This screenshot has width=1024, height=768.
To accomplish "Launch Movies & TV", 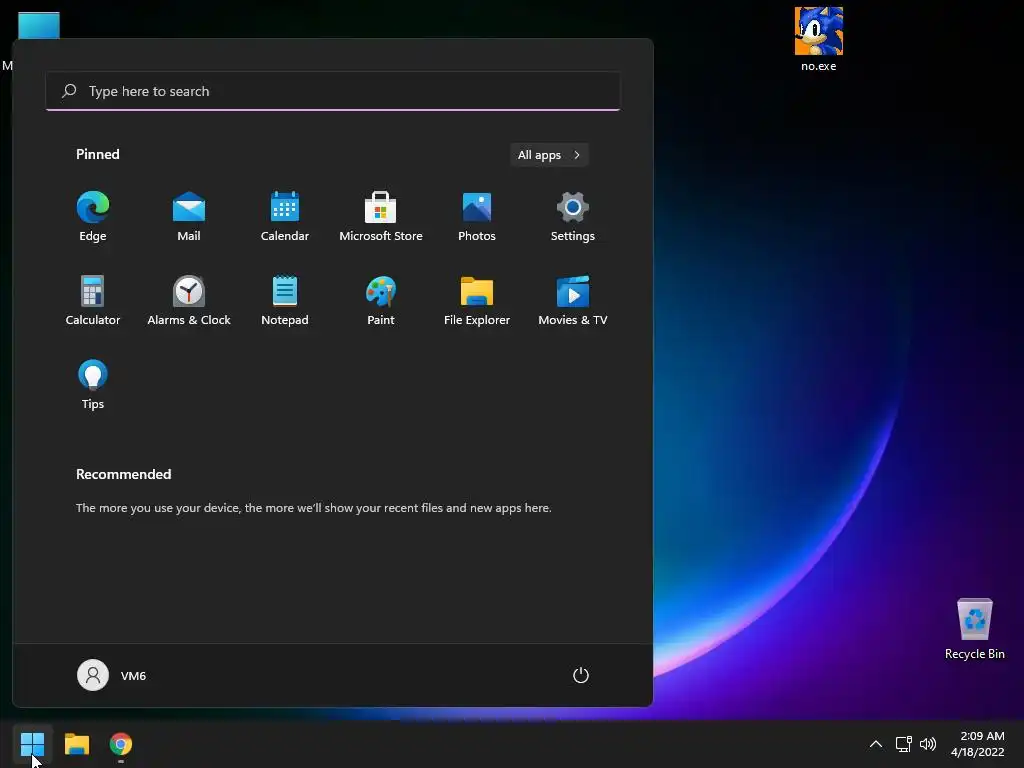I will (573, 301).
